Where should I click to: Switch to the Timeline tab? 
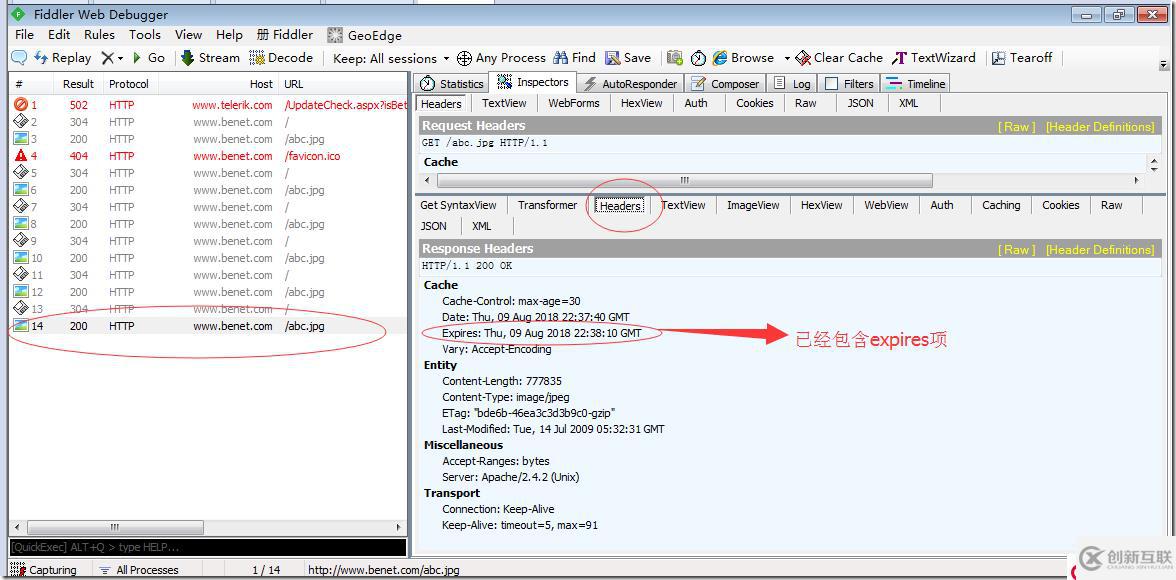pos(916,83)
